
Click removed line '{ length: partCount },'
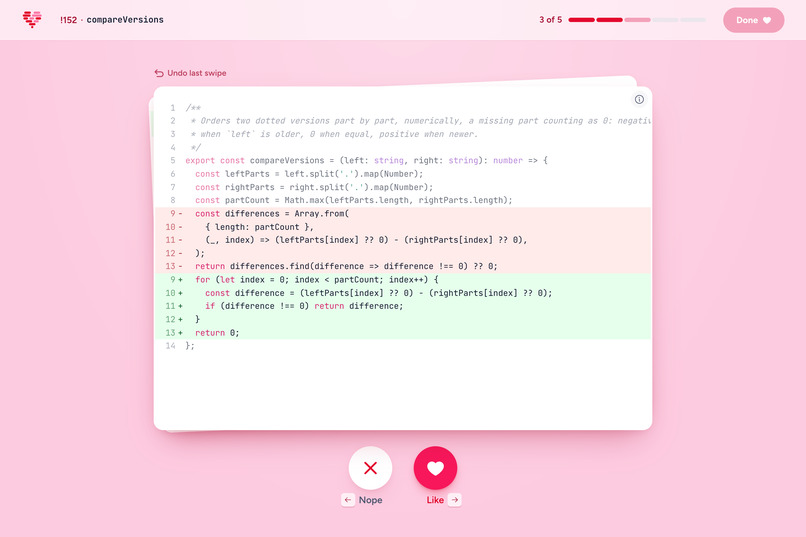403,227
